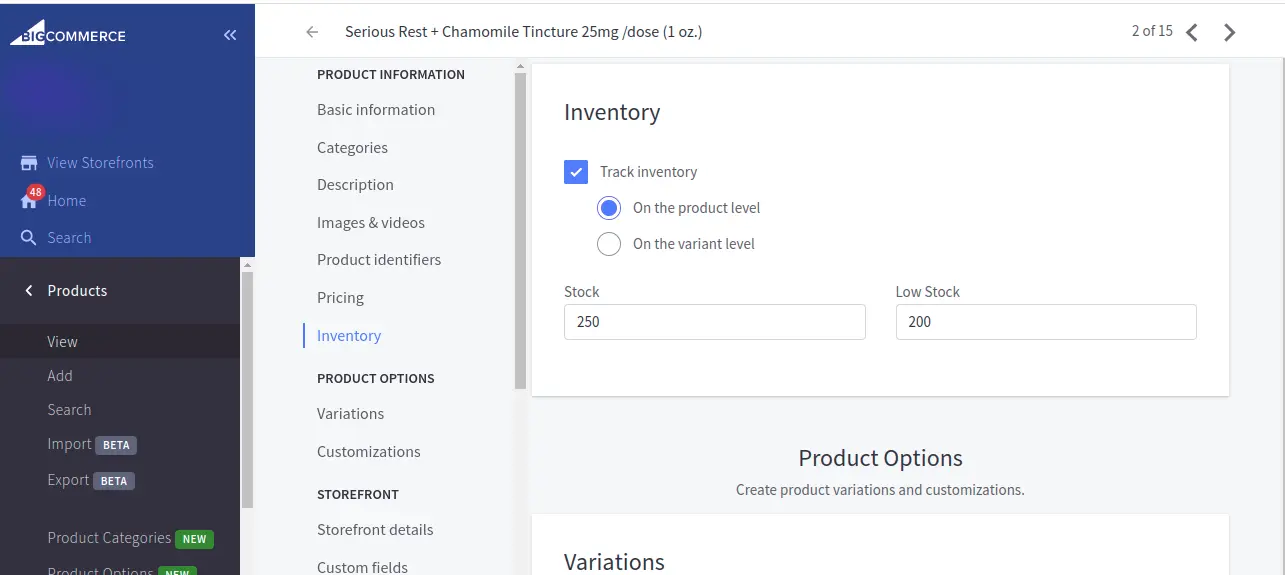Select On the product level radio

(x=609, y=208)
